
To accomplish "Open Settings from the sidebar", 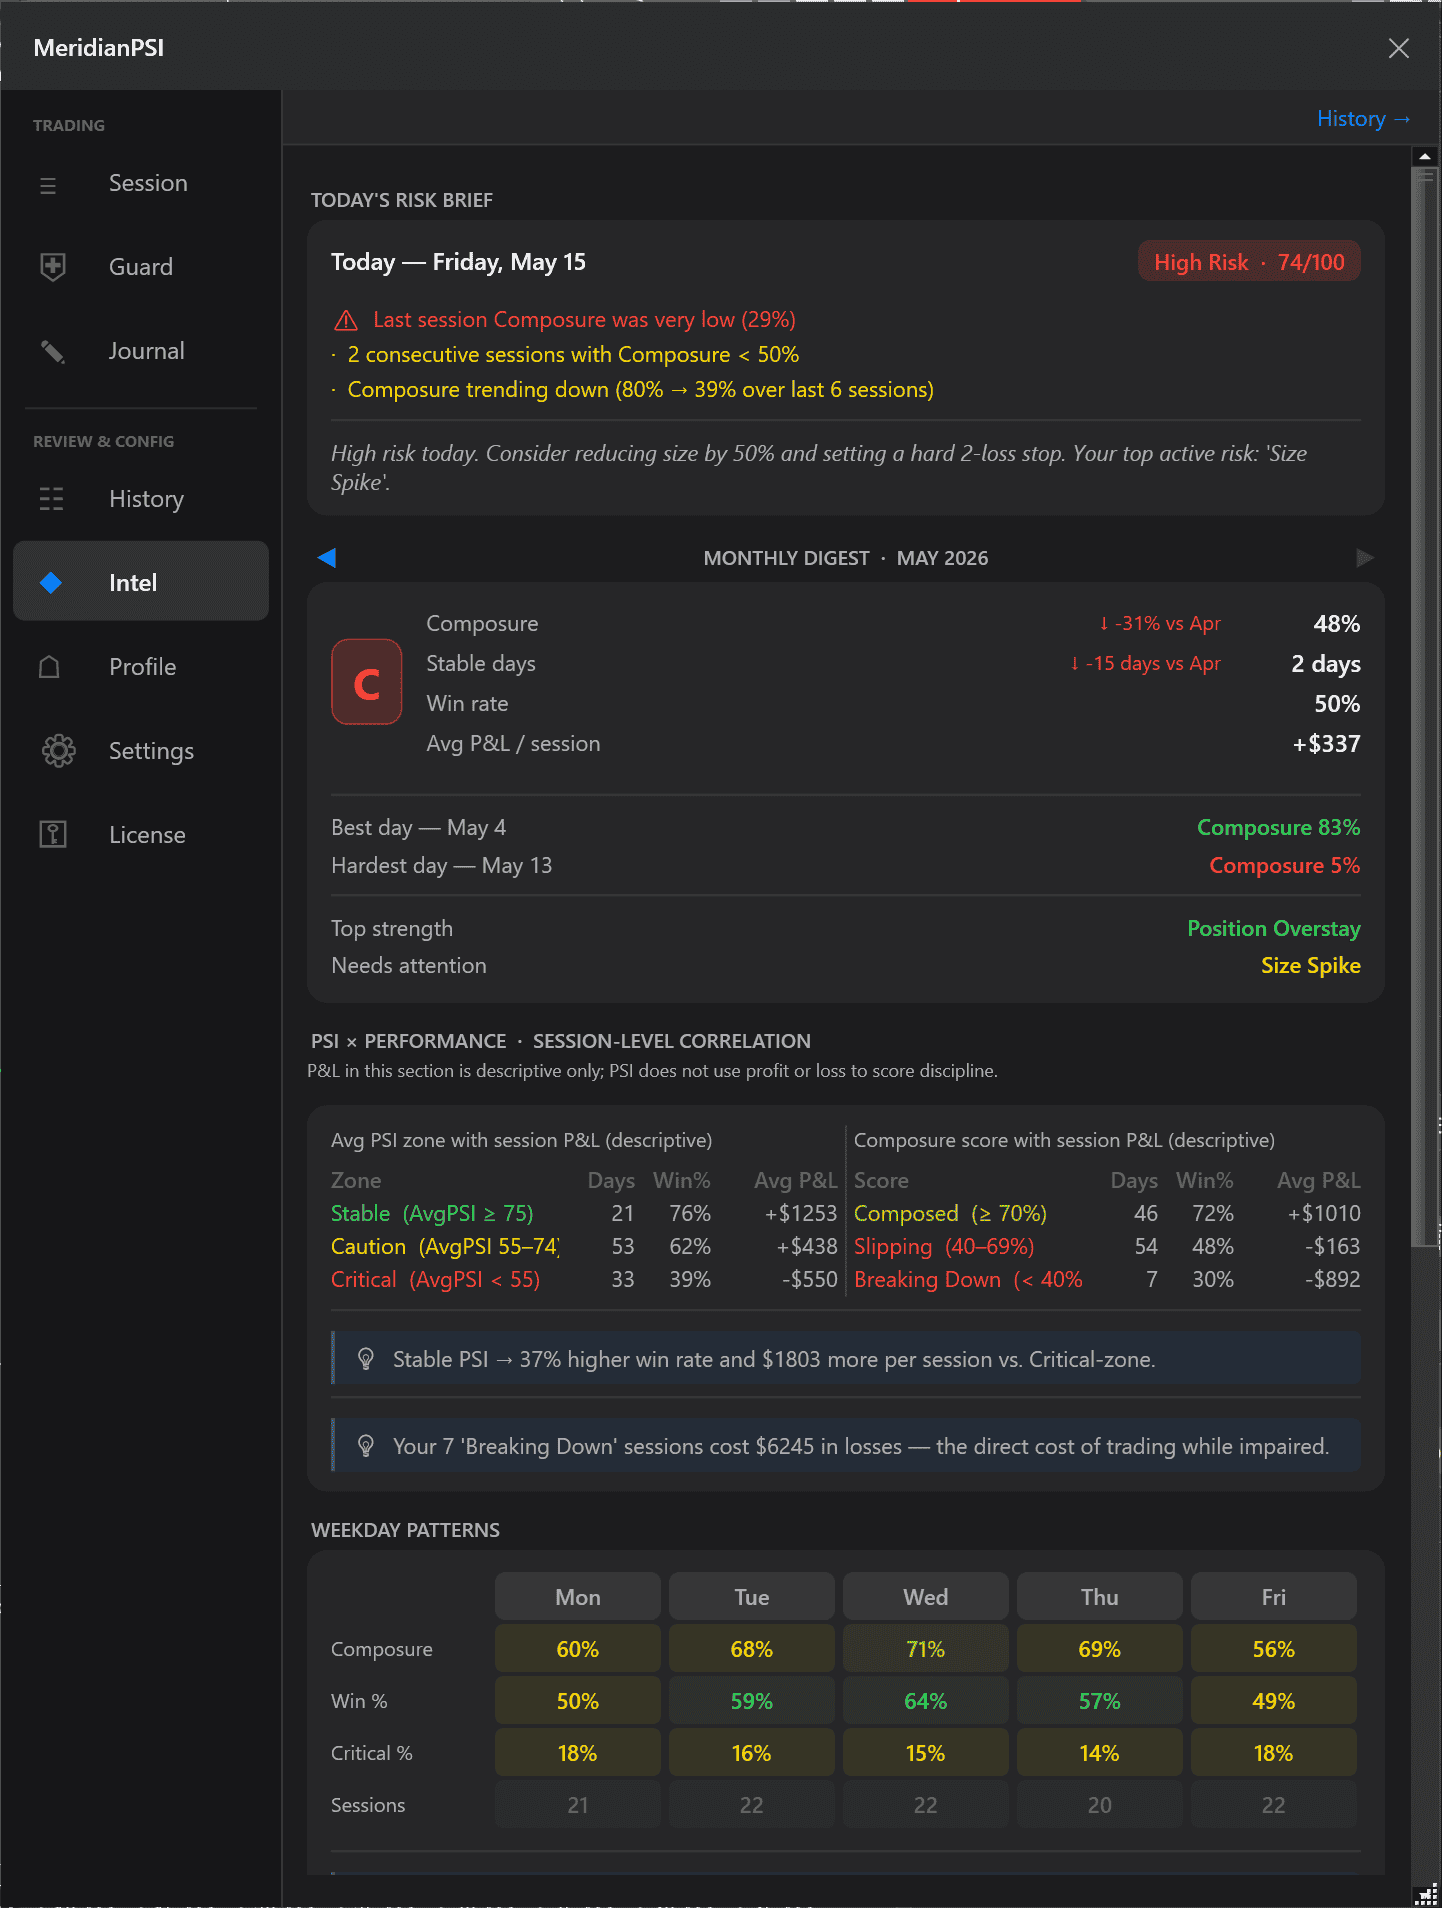I will (141, 751).
